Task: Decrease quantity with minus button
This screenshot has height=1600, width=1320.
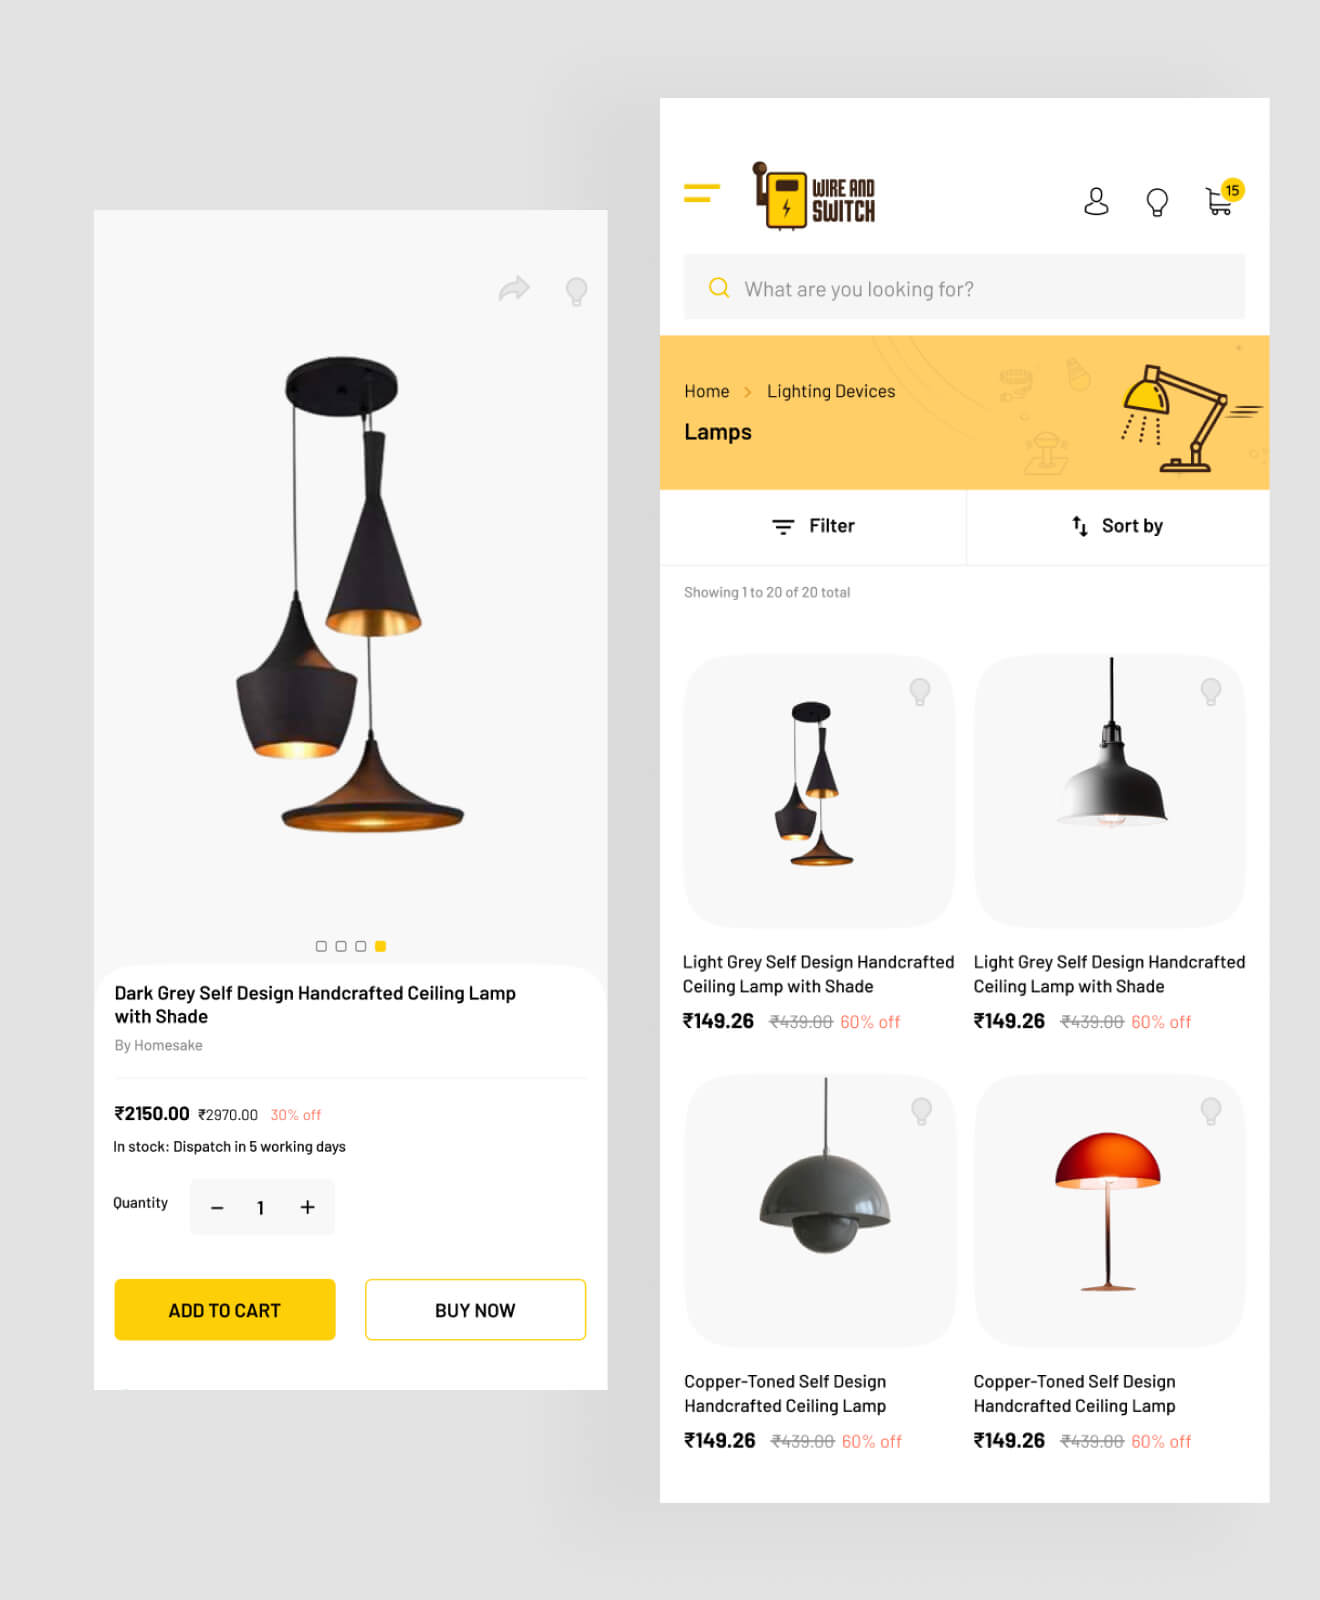Action: pos(217,1208)
